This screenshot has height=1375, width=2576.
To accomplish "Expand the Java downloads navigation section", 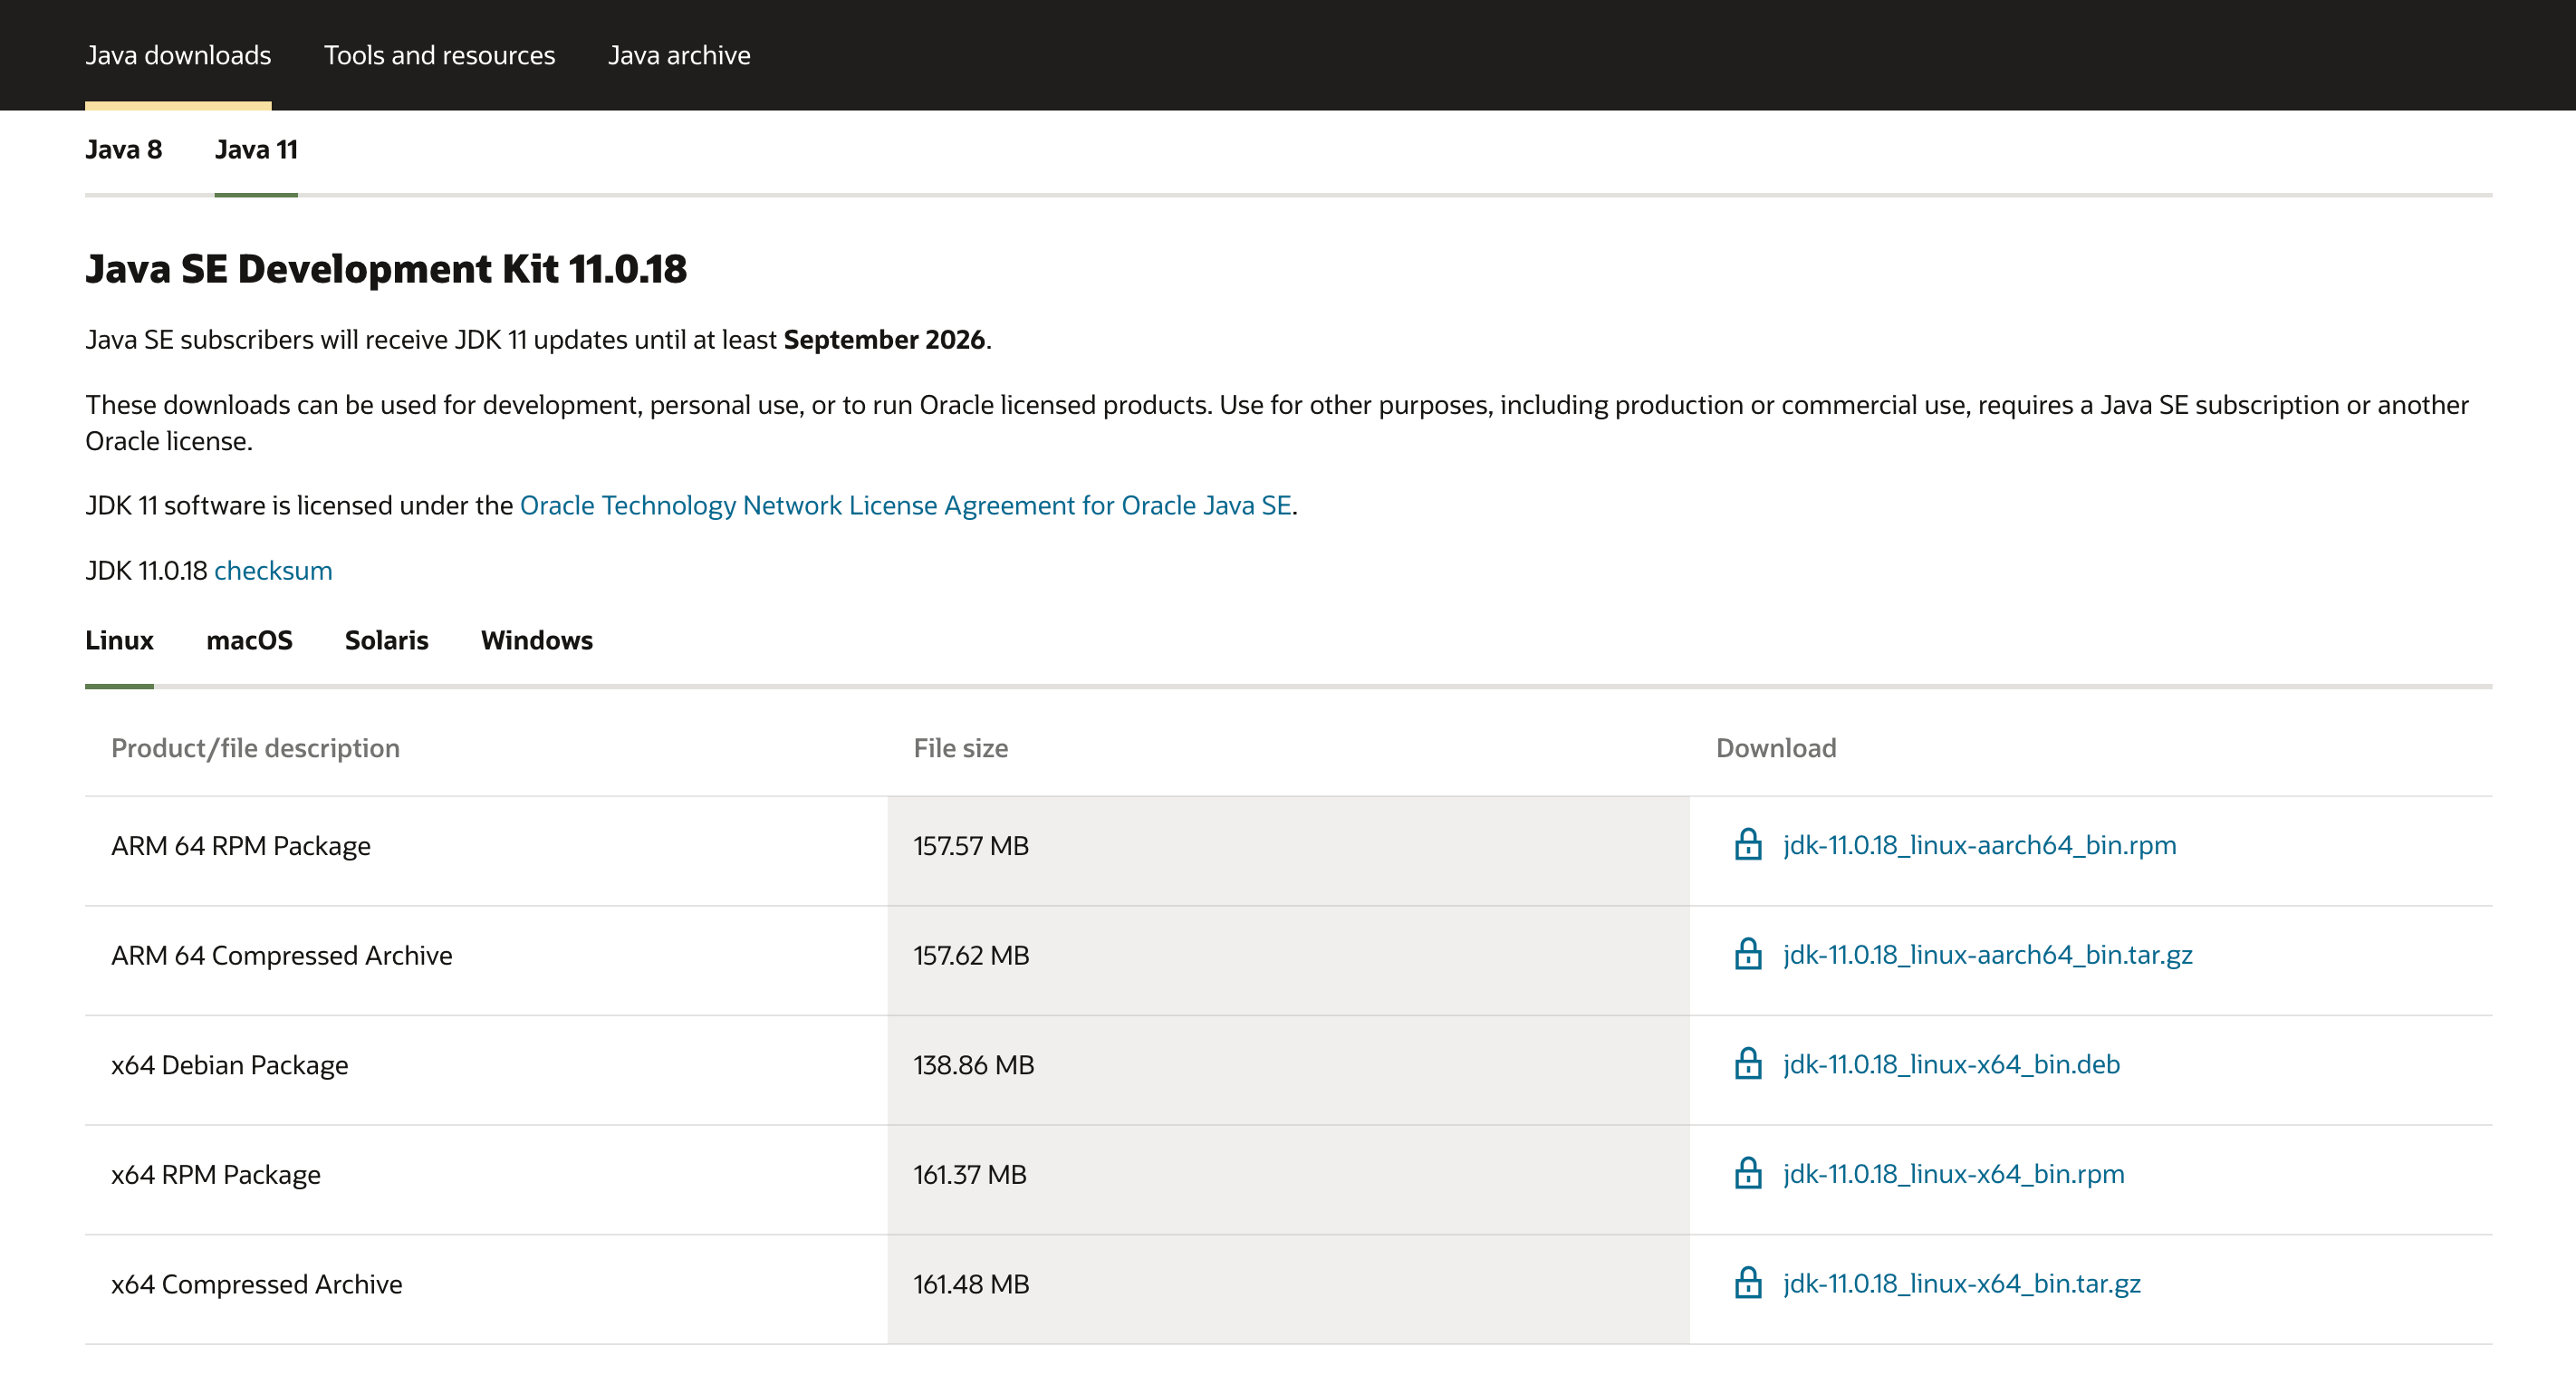I will (178, 54).
